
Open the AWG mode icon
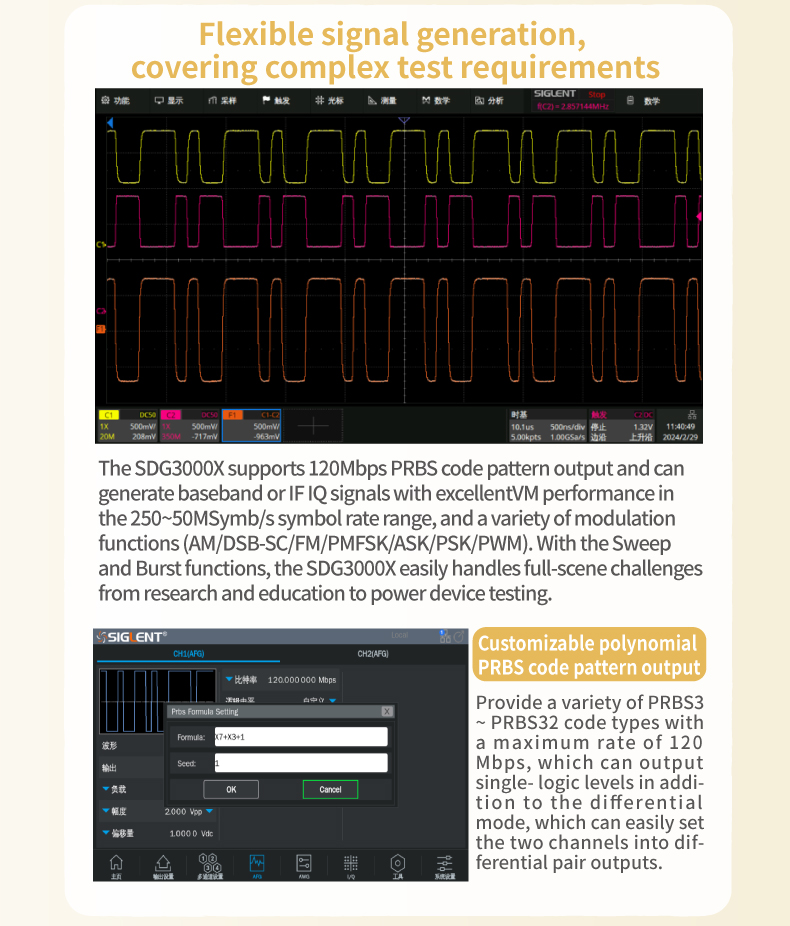(x=304, y=864)
